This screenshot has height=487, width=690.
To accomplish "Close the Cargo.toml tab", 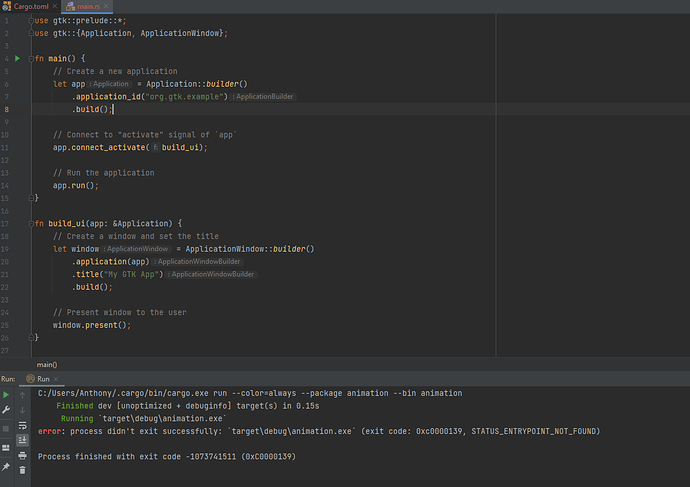I will (54, 6).
